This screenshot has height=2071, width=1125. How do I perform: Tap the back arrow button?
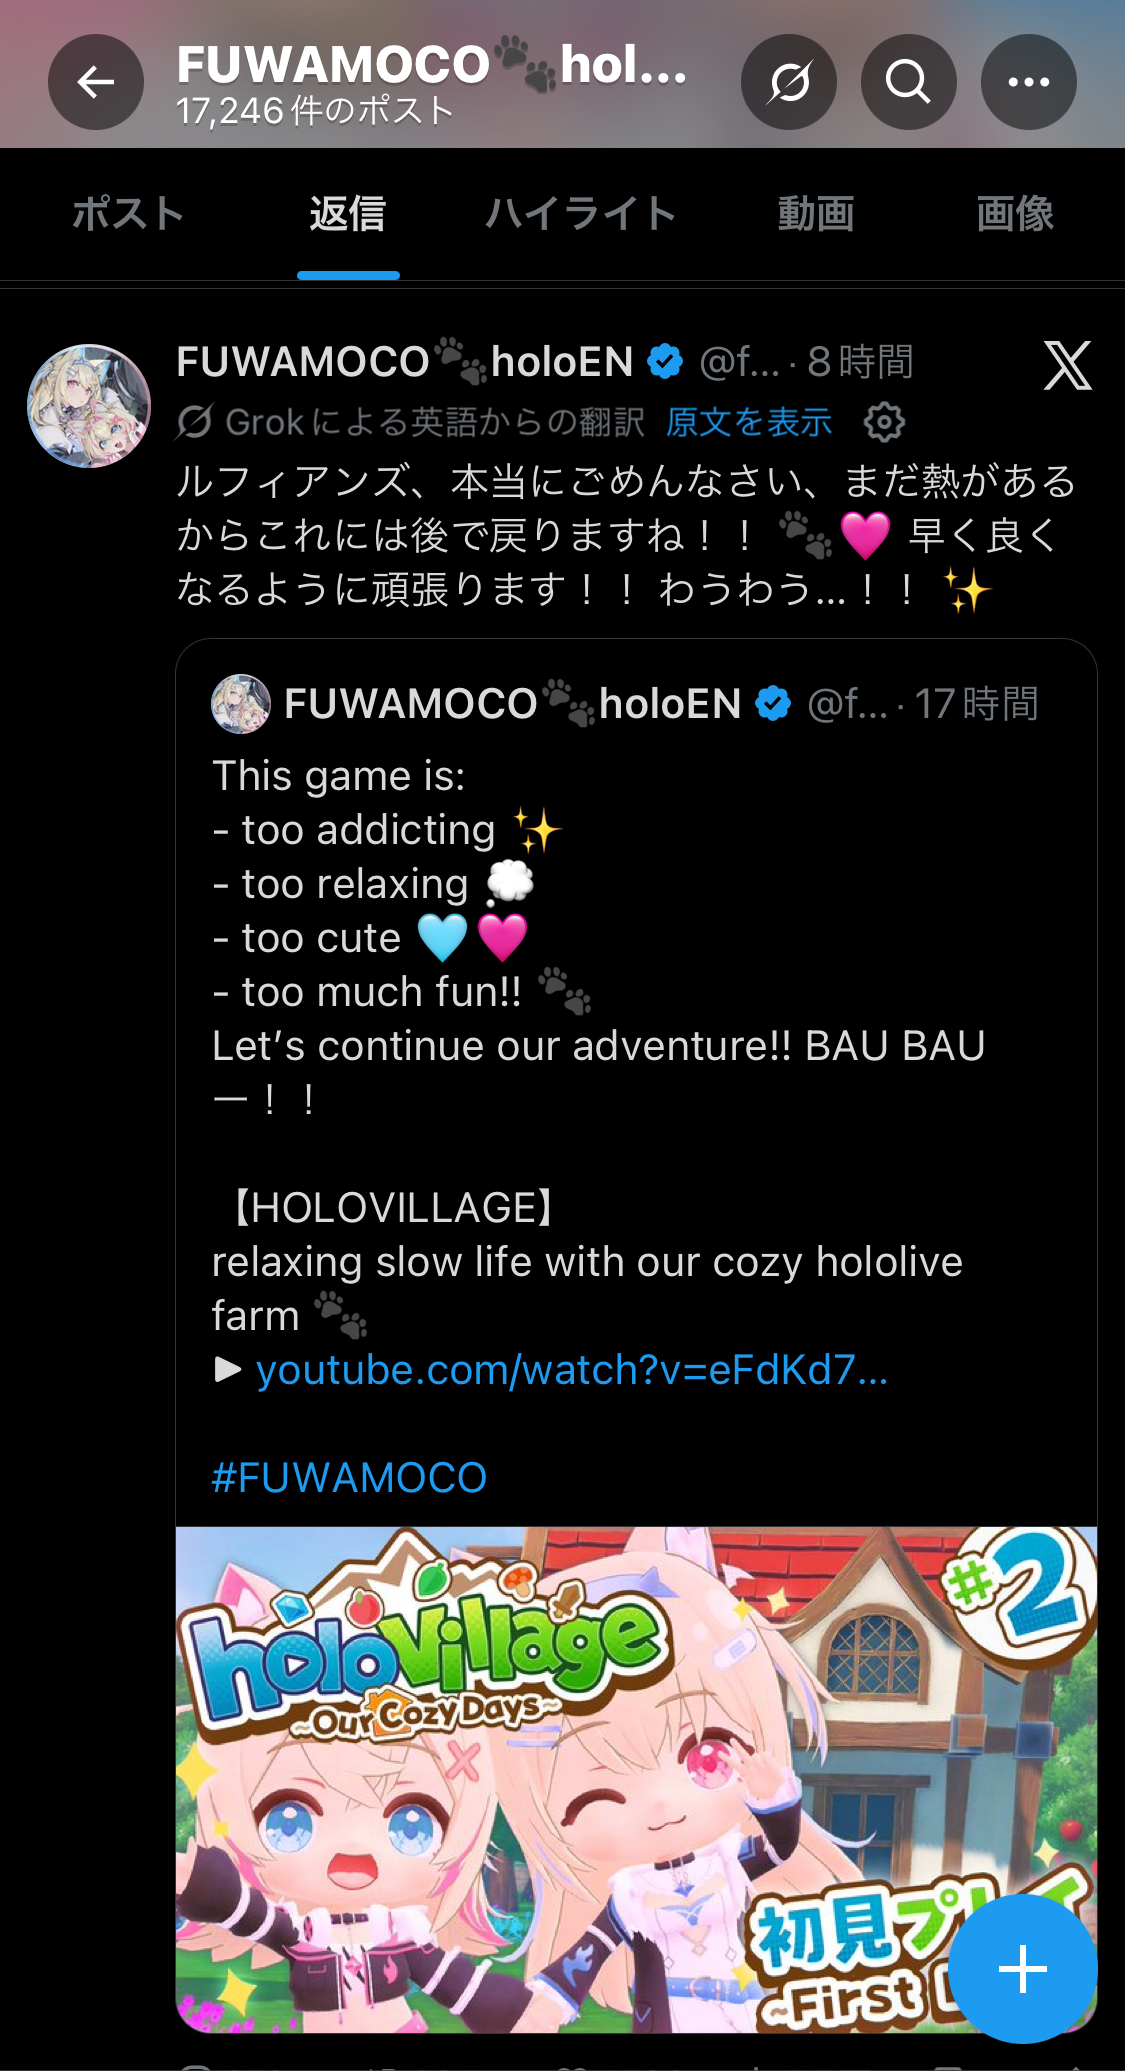tap(96, 82)
